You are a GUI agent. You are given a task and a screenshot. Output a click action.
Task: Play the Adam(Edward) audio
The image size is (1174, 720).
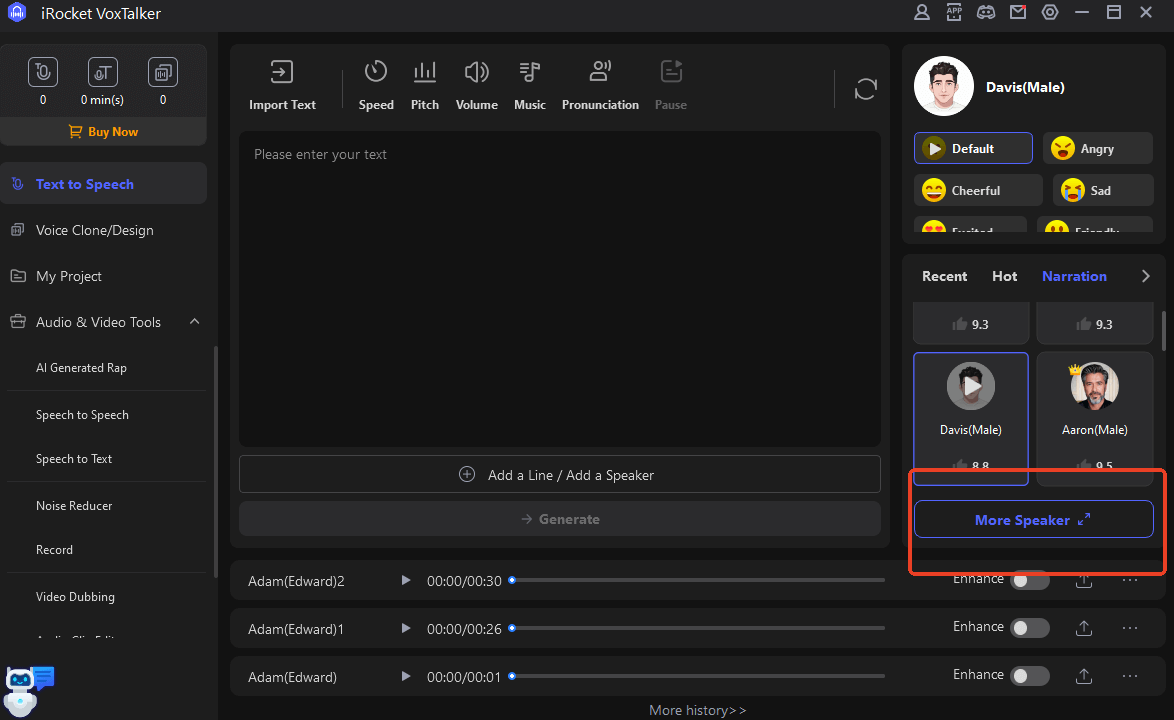(406, 677)
